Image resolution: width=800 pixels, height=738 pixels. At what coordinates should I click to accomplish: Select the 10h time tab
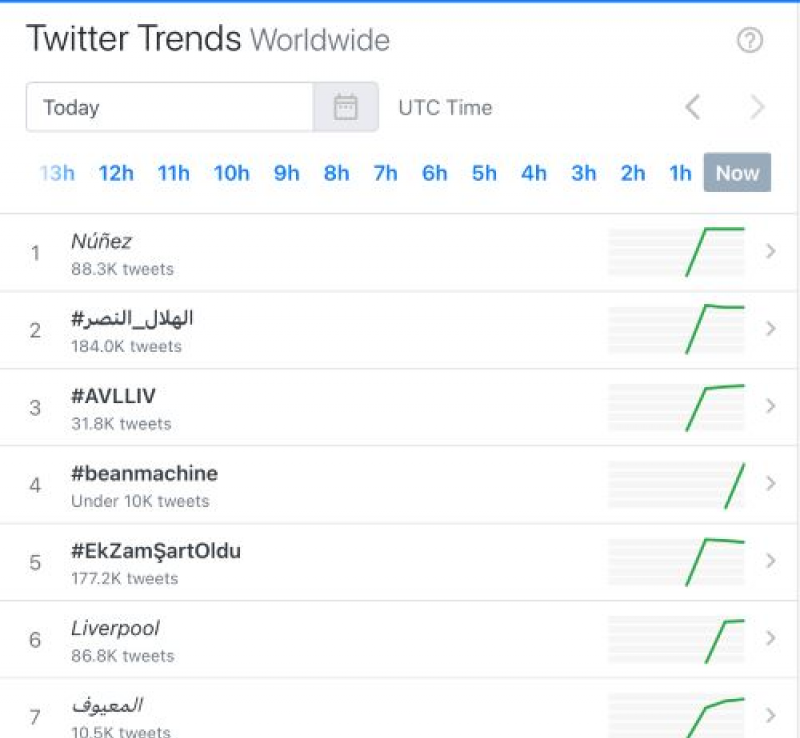coord(231,173)
